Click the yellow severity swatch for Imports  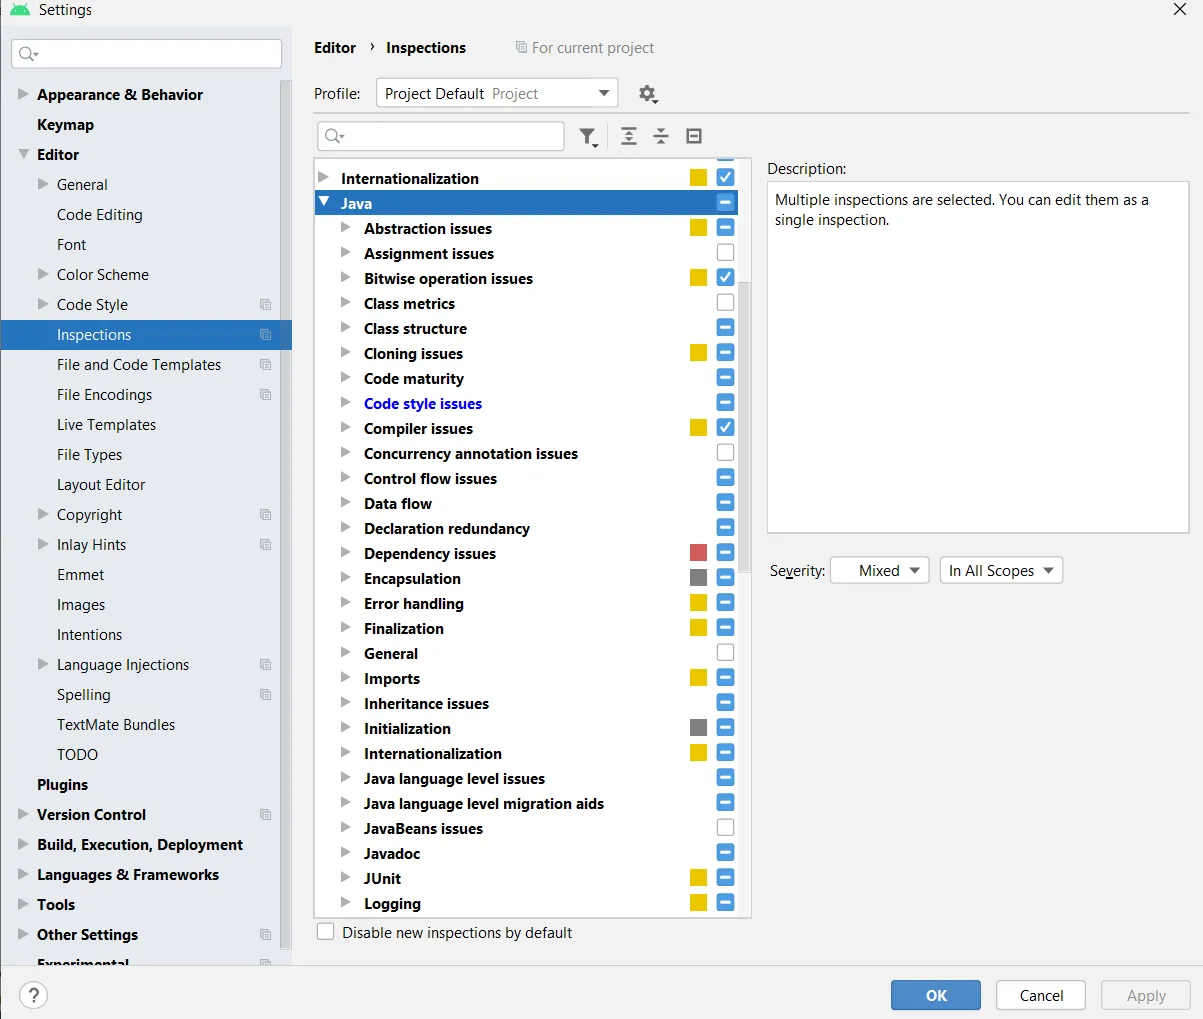(698, 678)
